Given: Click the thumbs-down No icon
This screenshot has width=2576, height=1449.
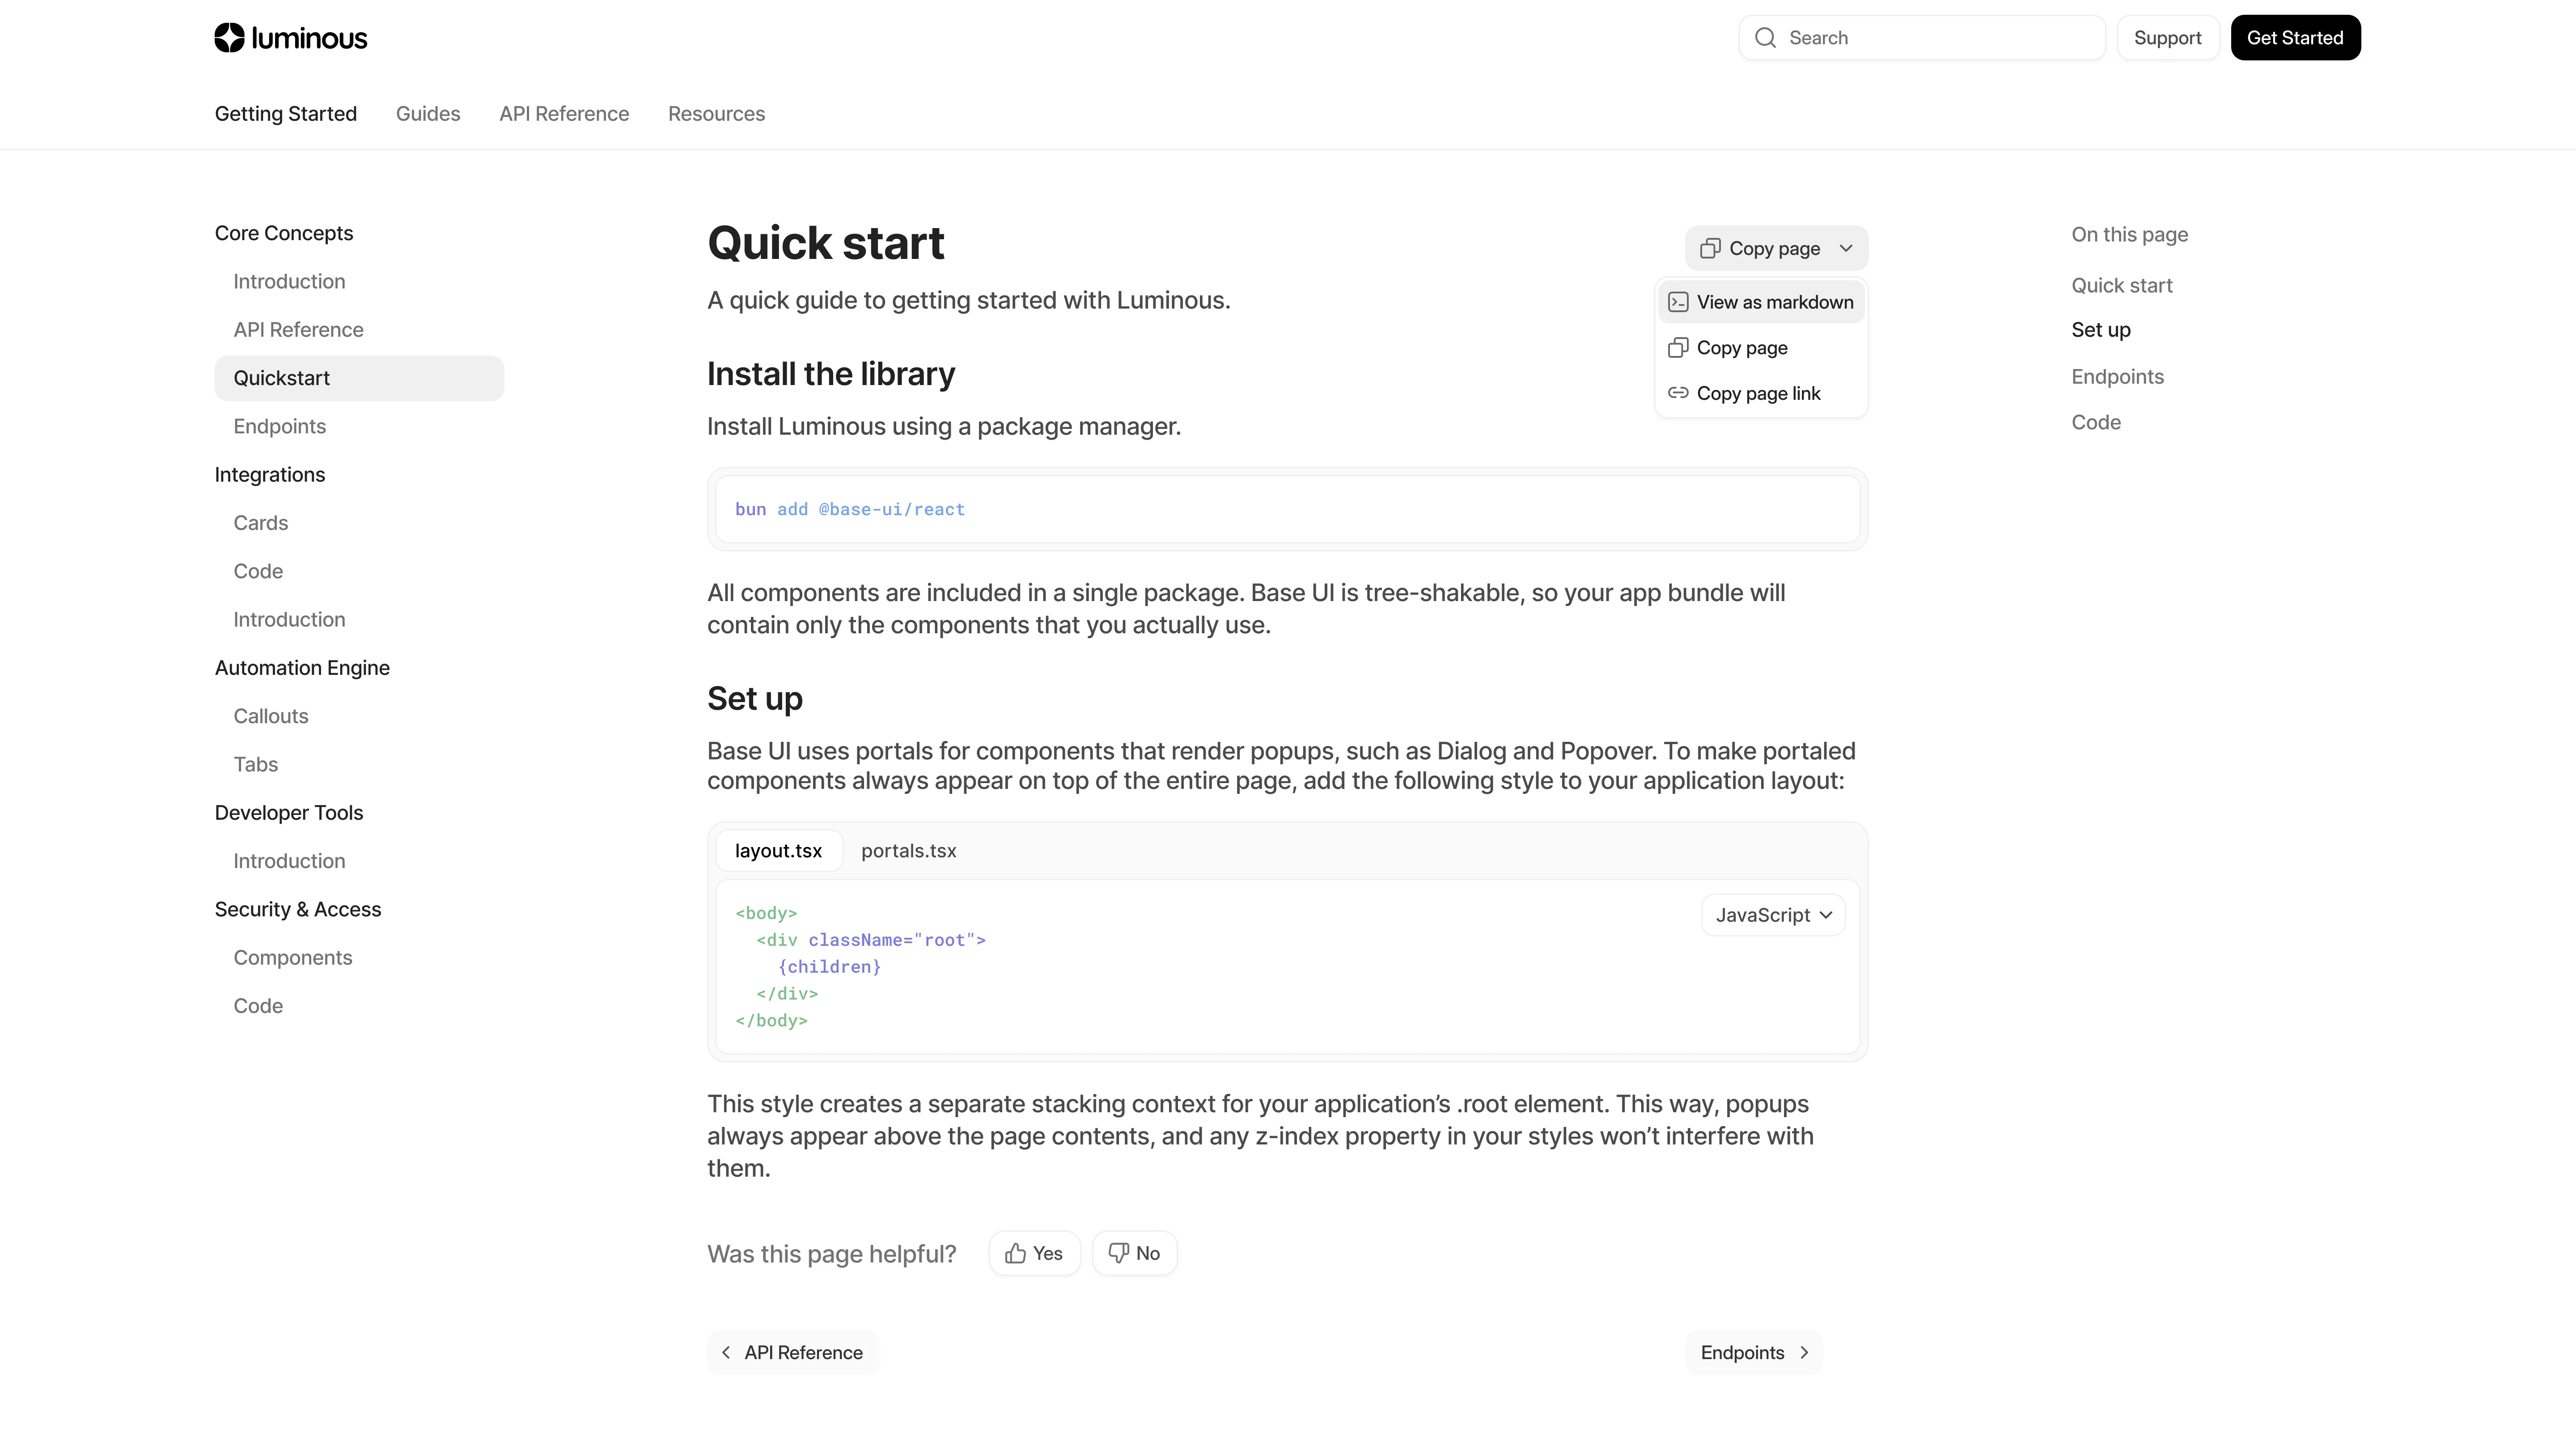Looking at the screenshot, I should (1118, 1253).
